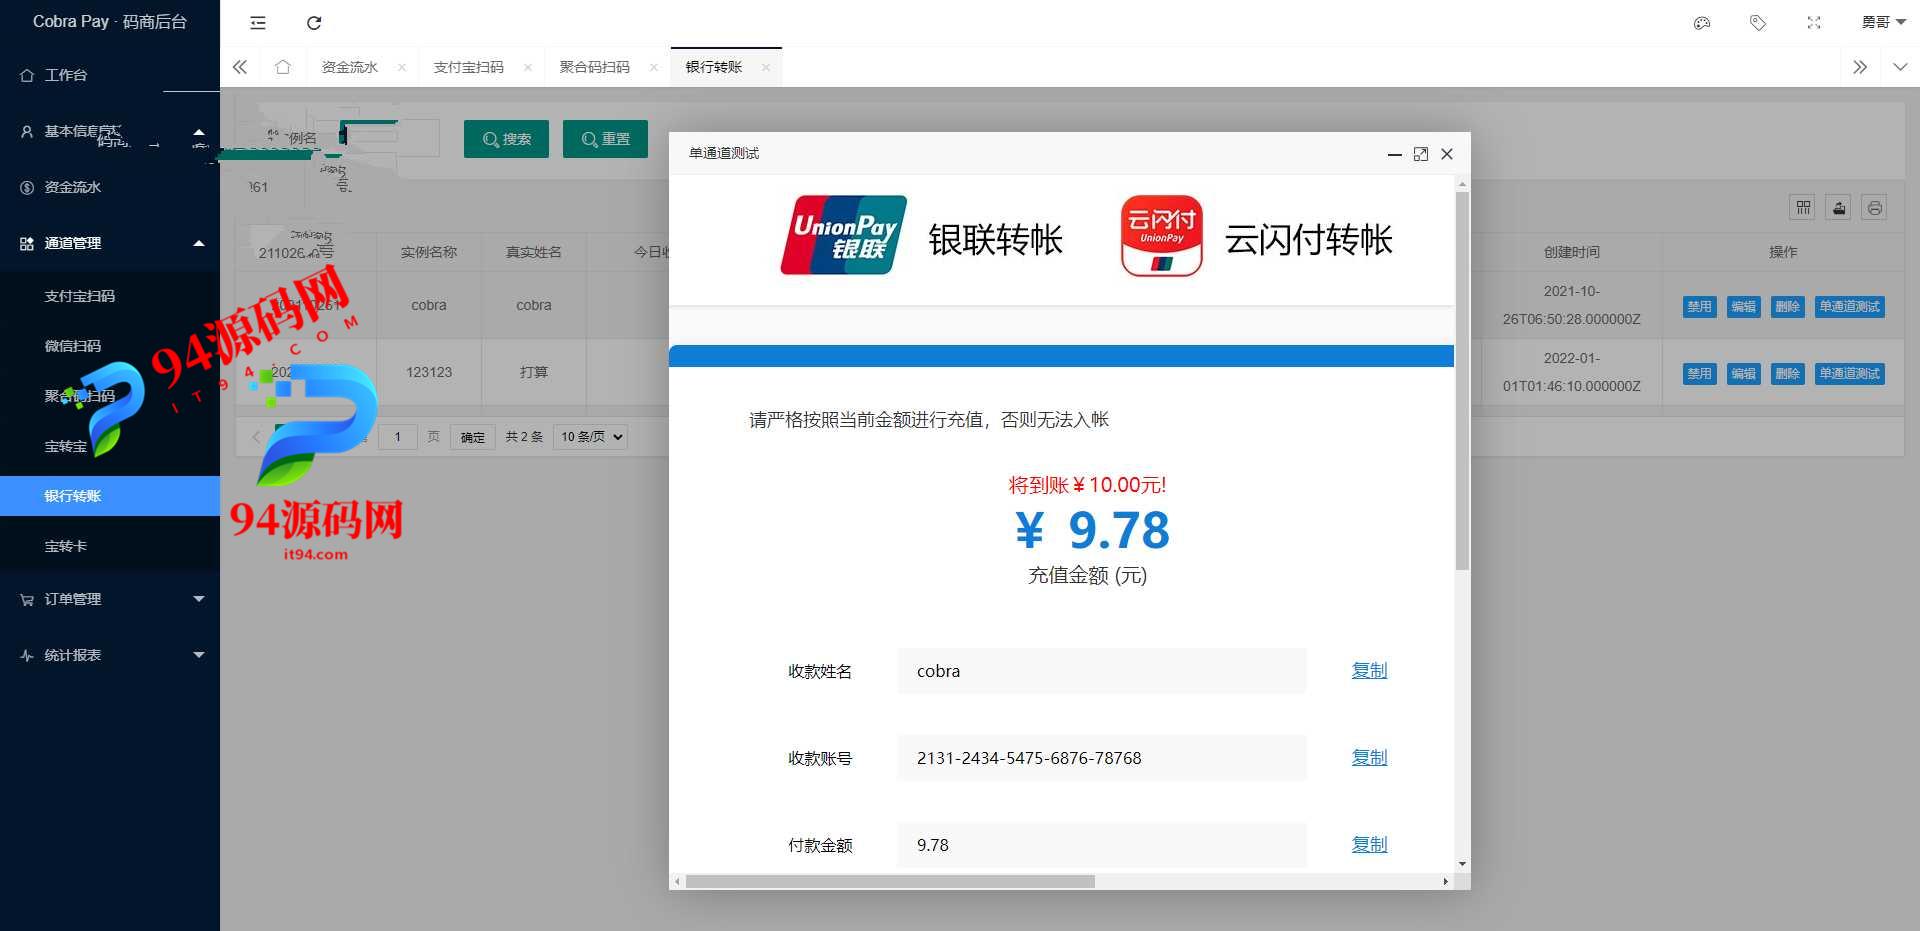The image size is (1920, 931).
Task: Click 禁用 for the 123123 row
Action: click(x=1699, y=373)
